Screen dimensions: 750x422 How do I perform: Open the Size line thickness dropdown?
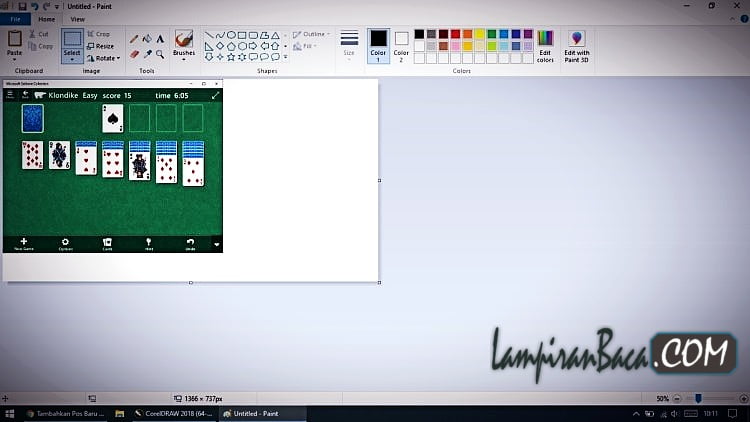click(x=349, y=44)
